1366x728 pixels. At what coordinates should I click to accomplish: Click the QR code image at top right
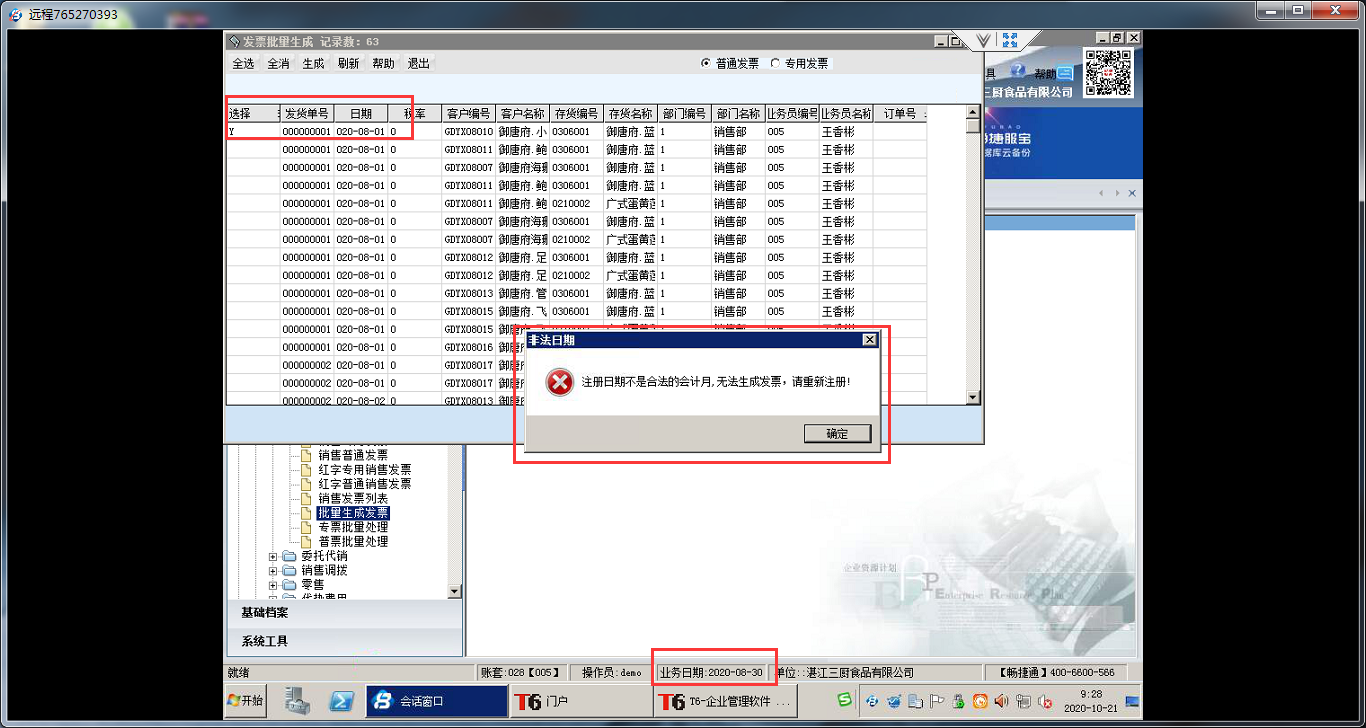point(1108,72)
